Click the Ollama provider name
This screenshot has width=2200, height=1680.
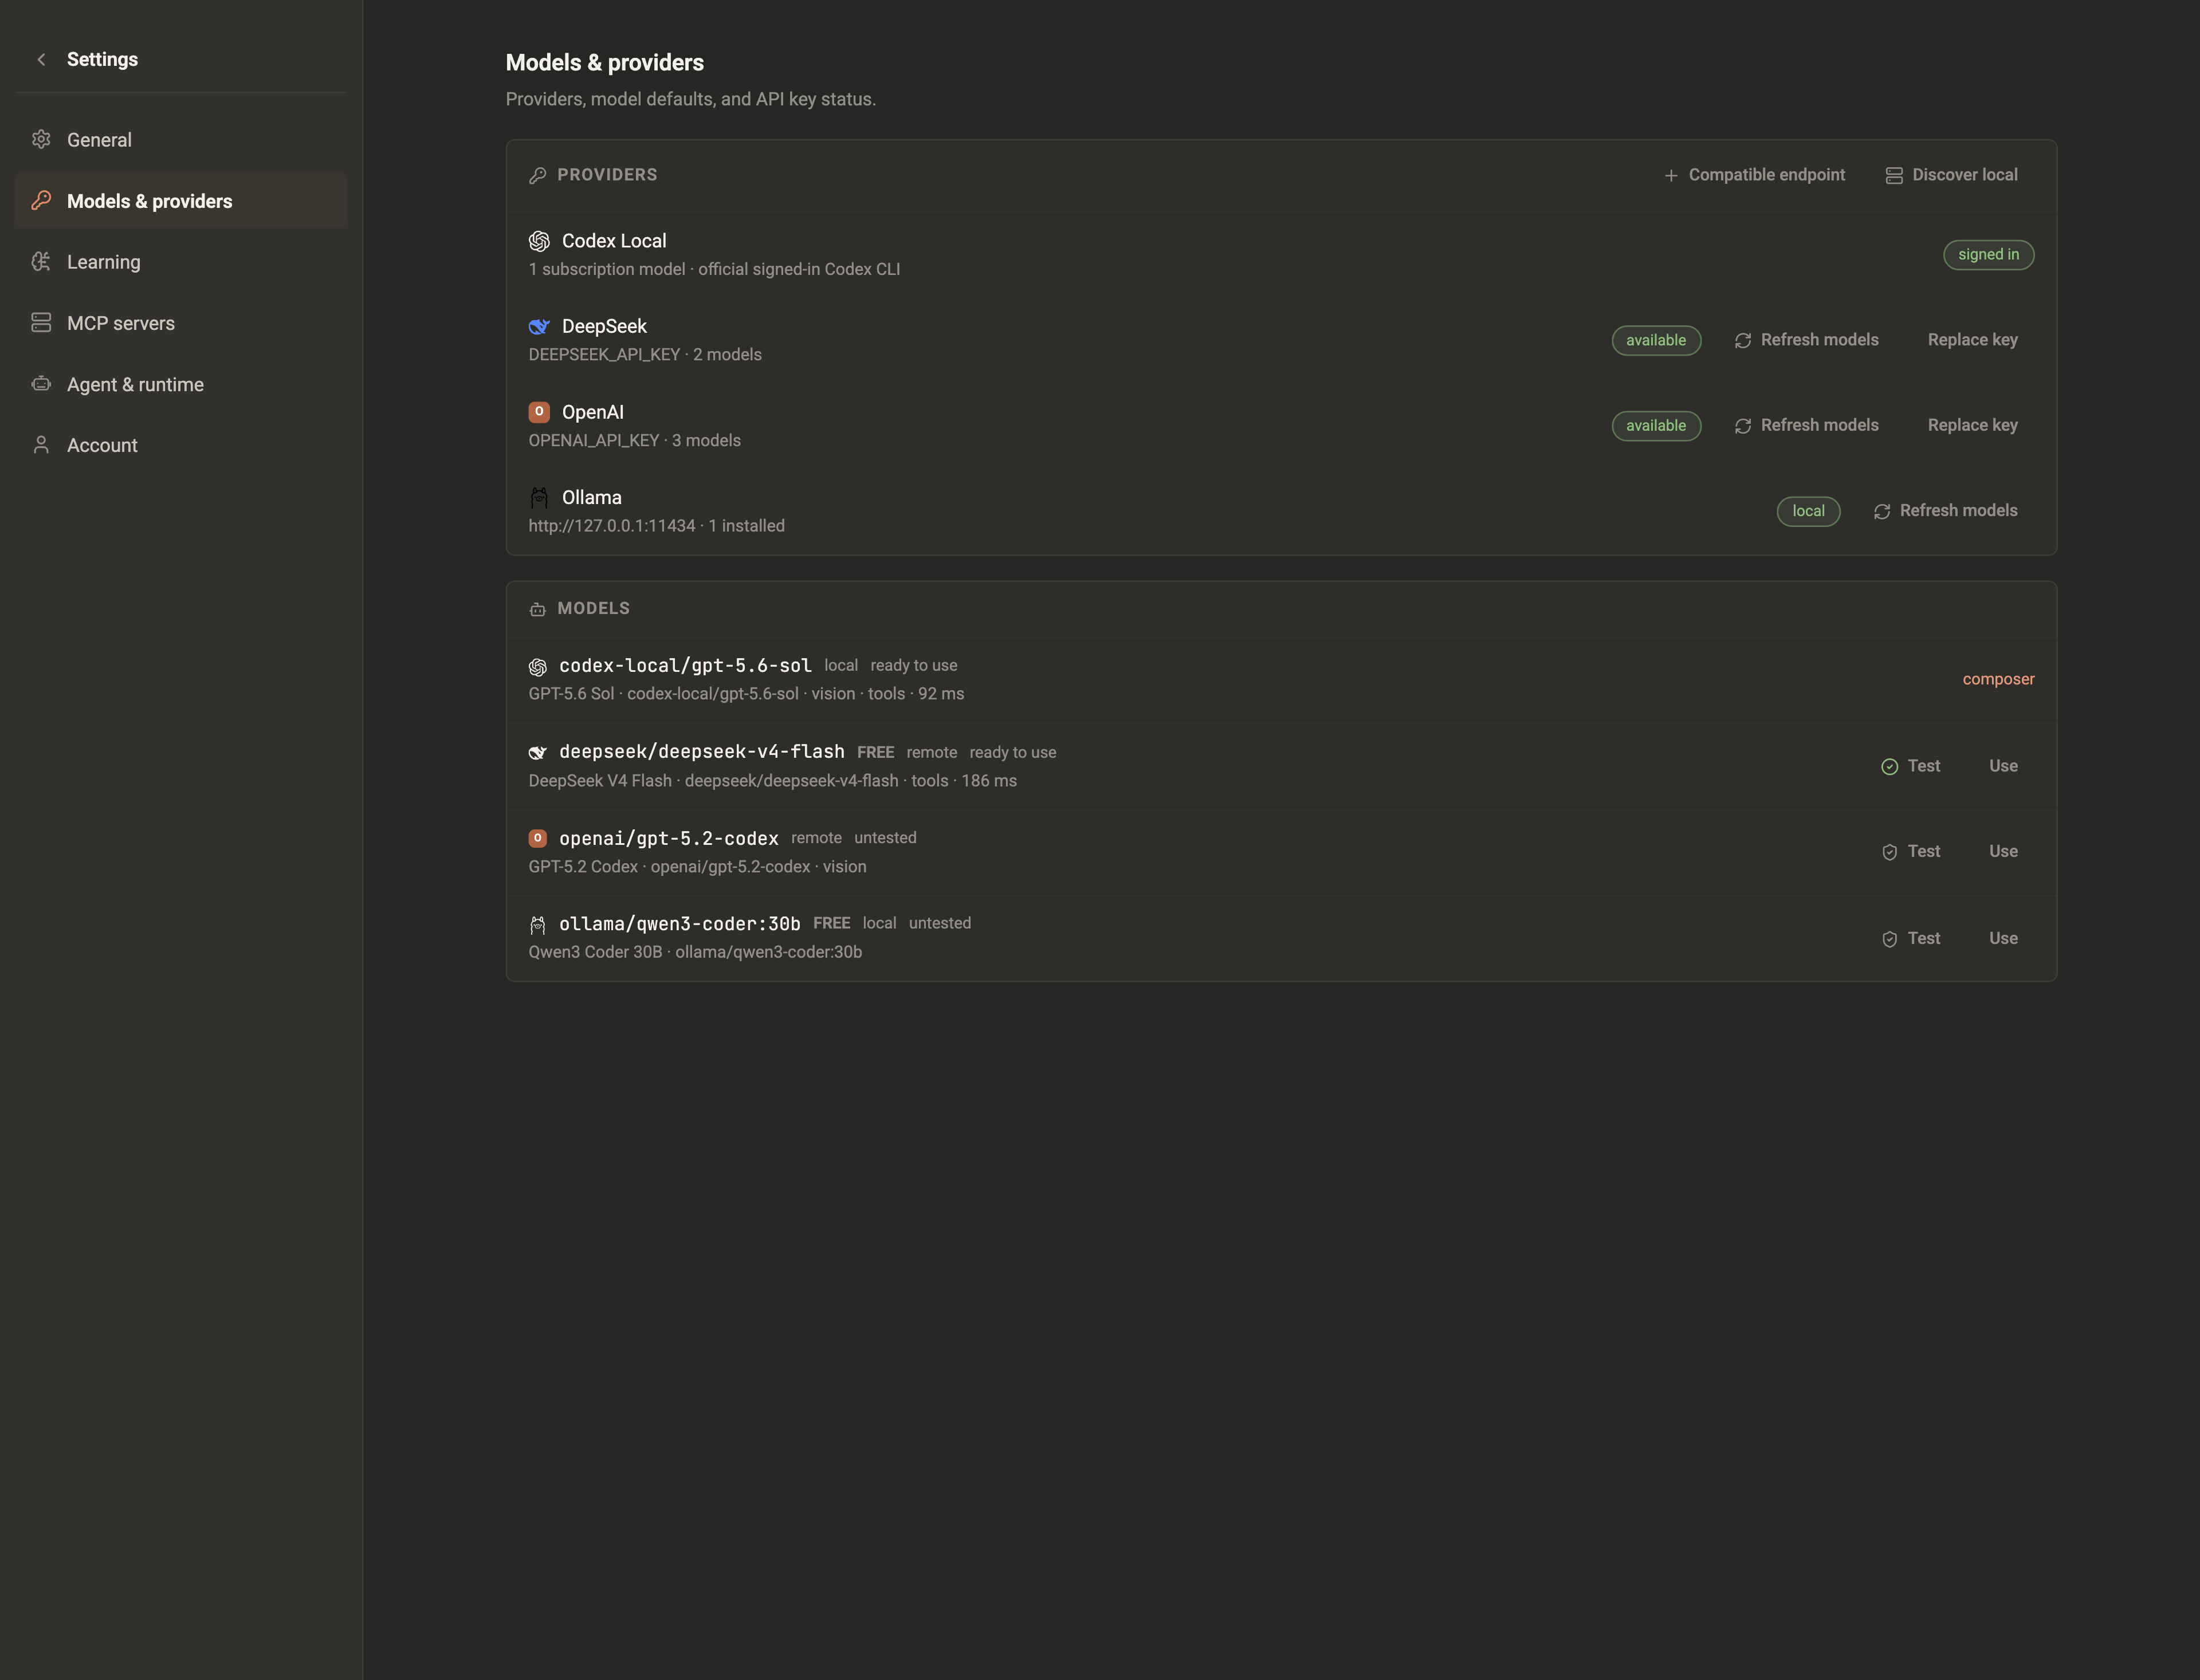(592, 498)
